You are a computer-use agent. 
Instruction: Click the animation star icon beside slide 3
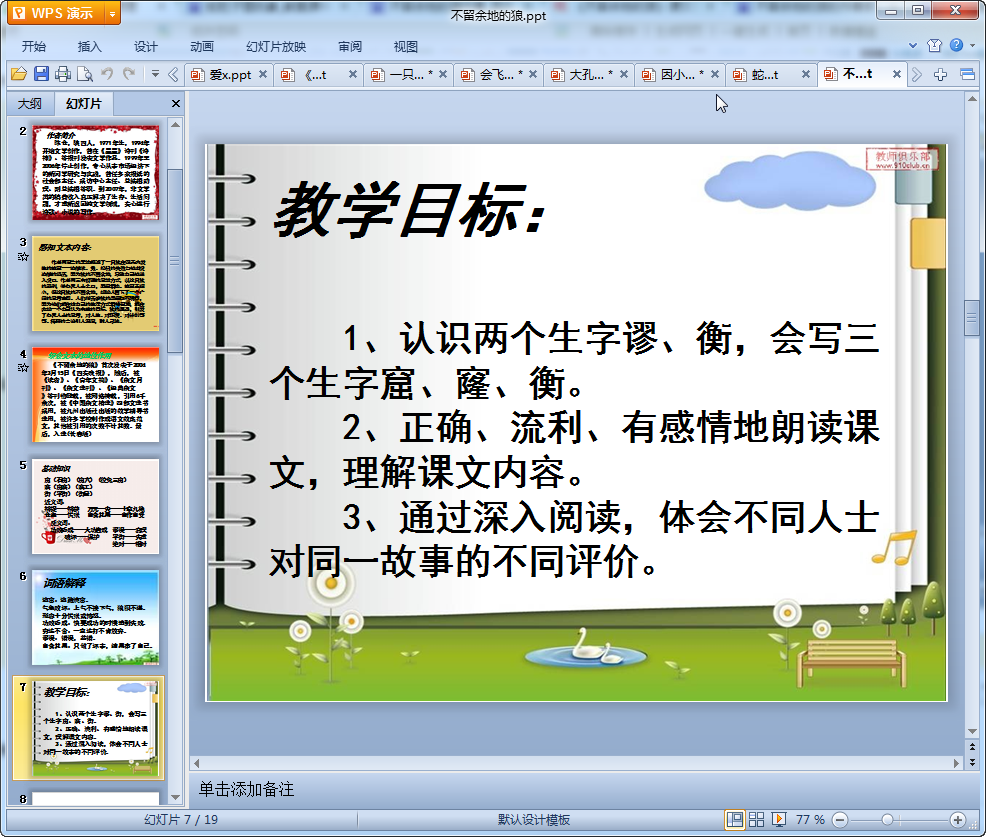pyautogui.click(x=23, y=257)
